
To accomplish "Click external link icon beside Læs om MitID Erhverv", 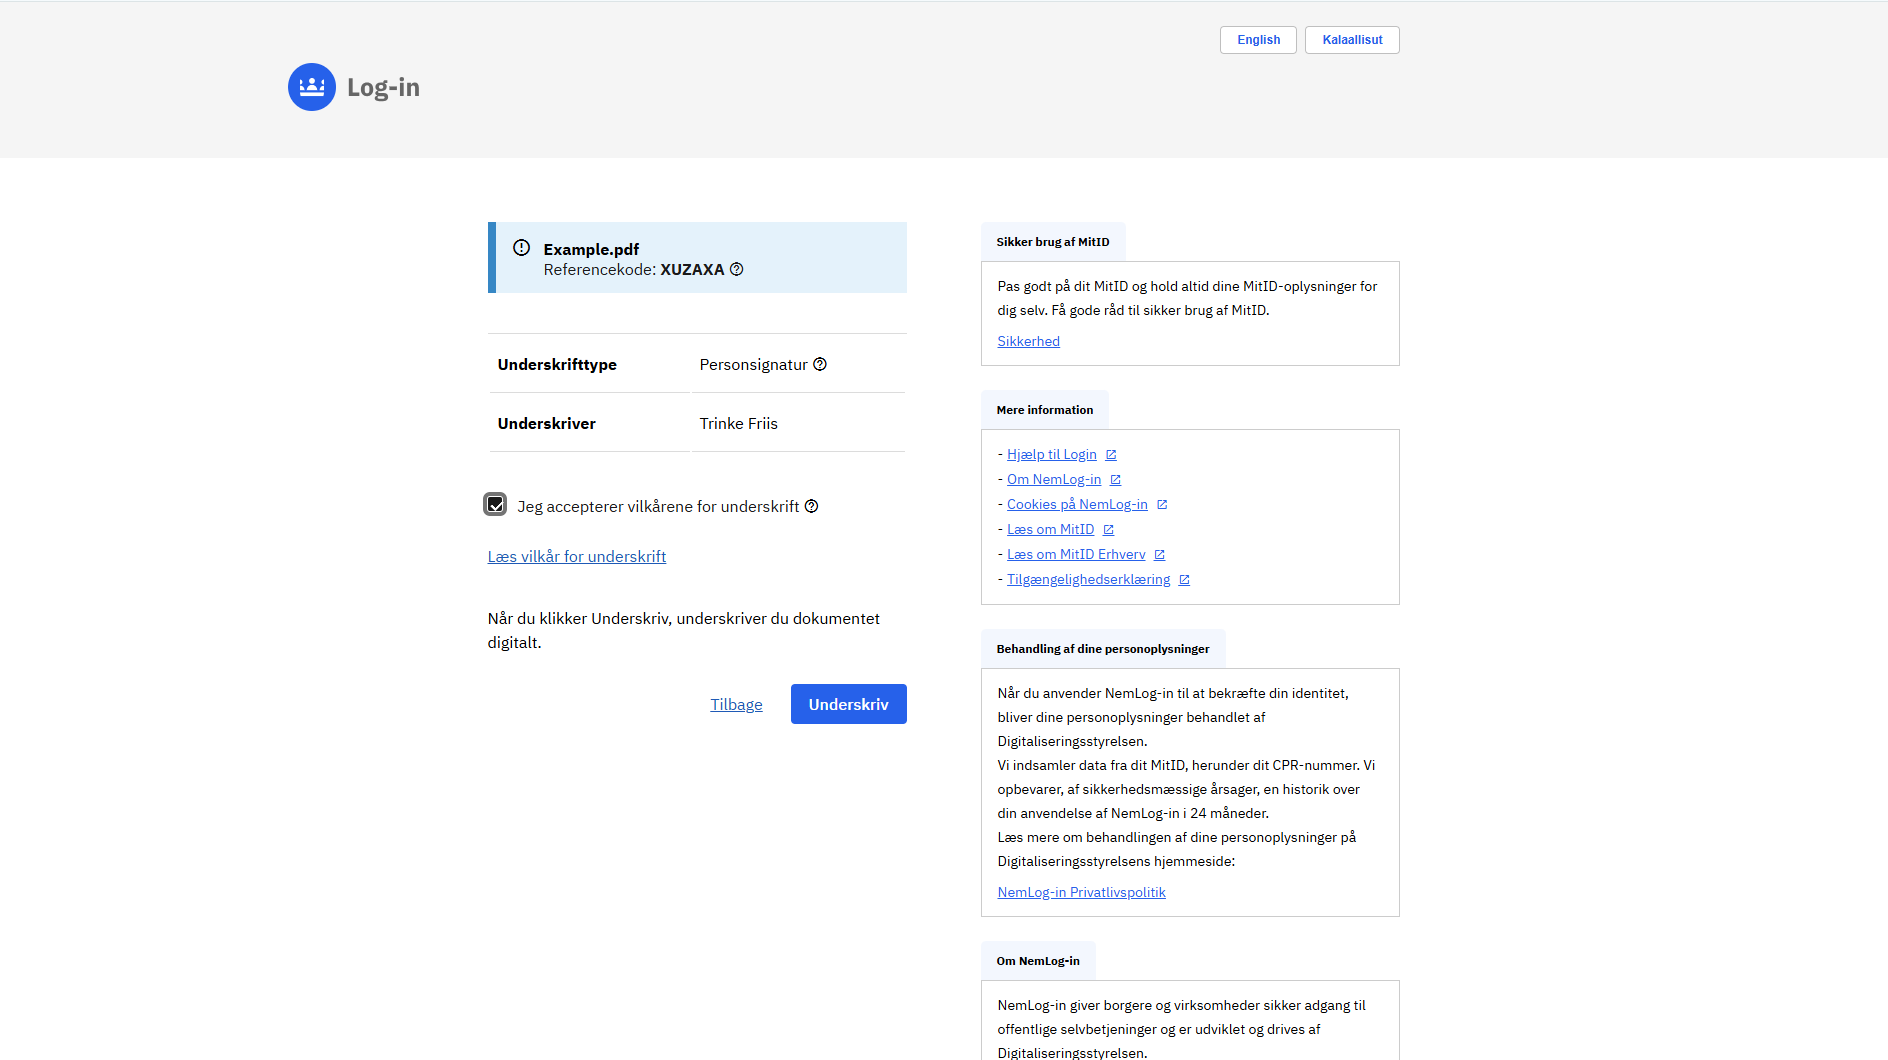I will pyautogui.click(x=1160, y=555).
